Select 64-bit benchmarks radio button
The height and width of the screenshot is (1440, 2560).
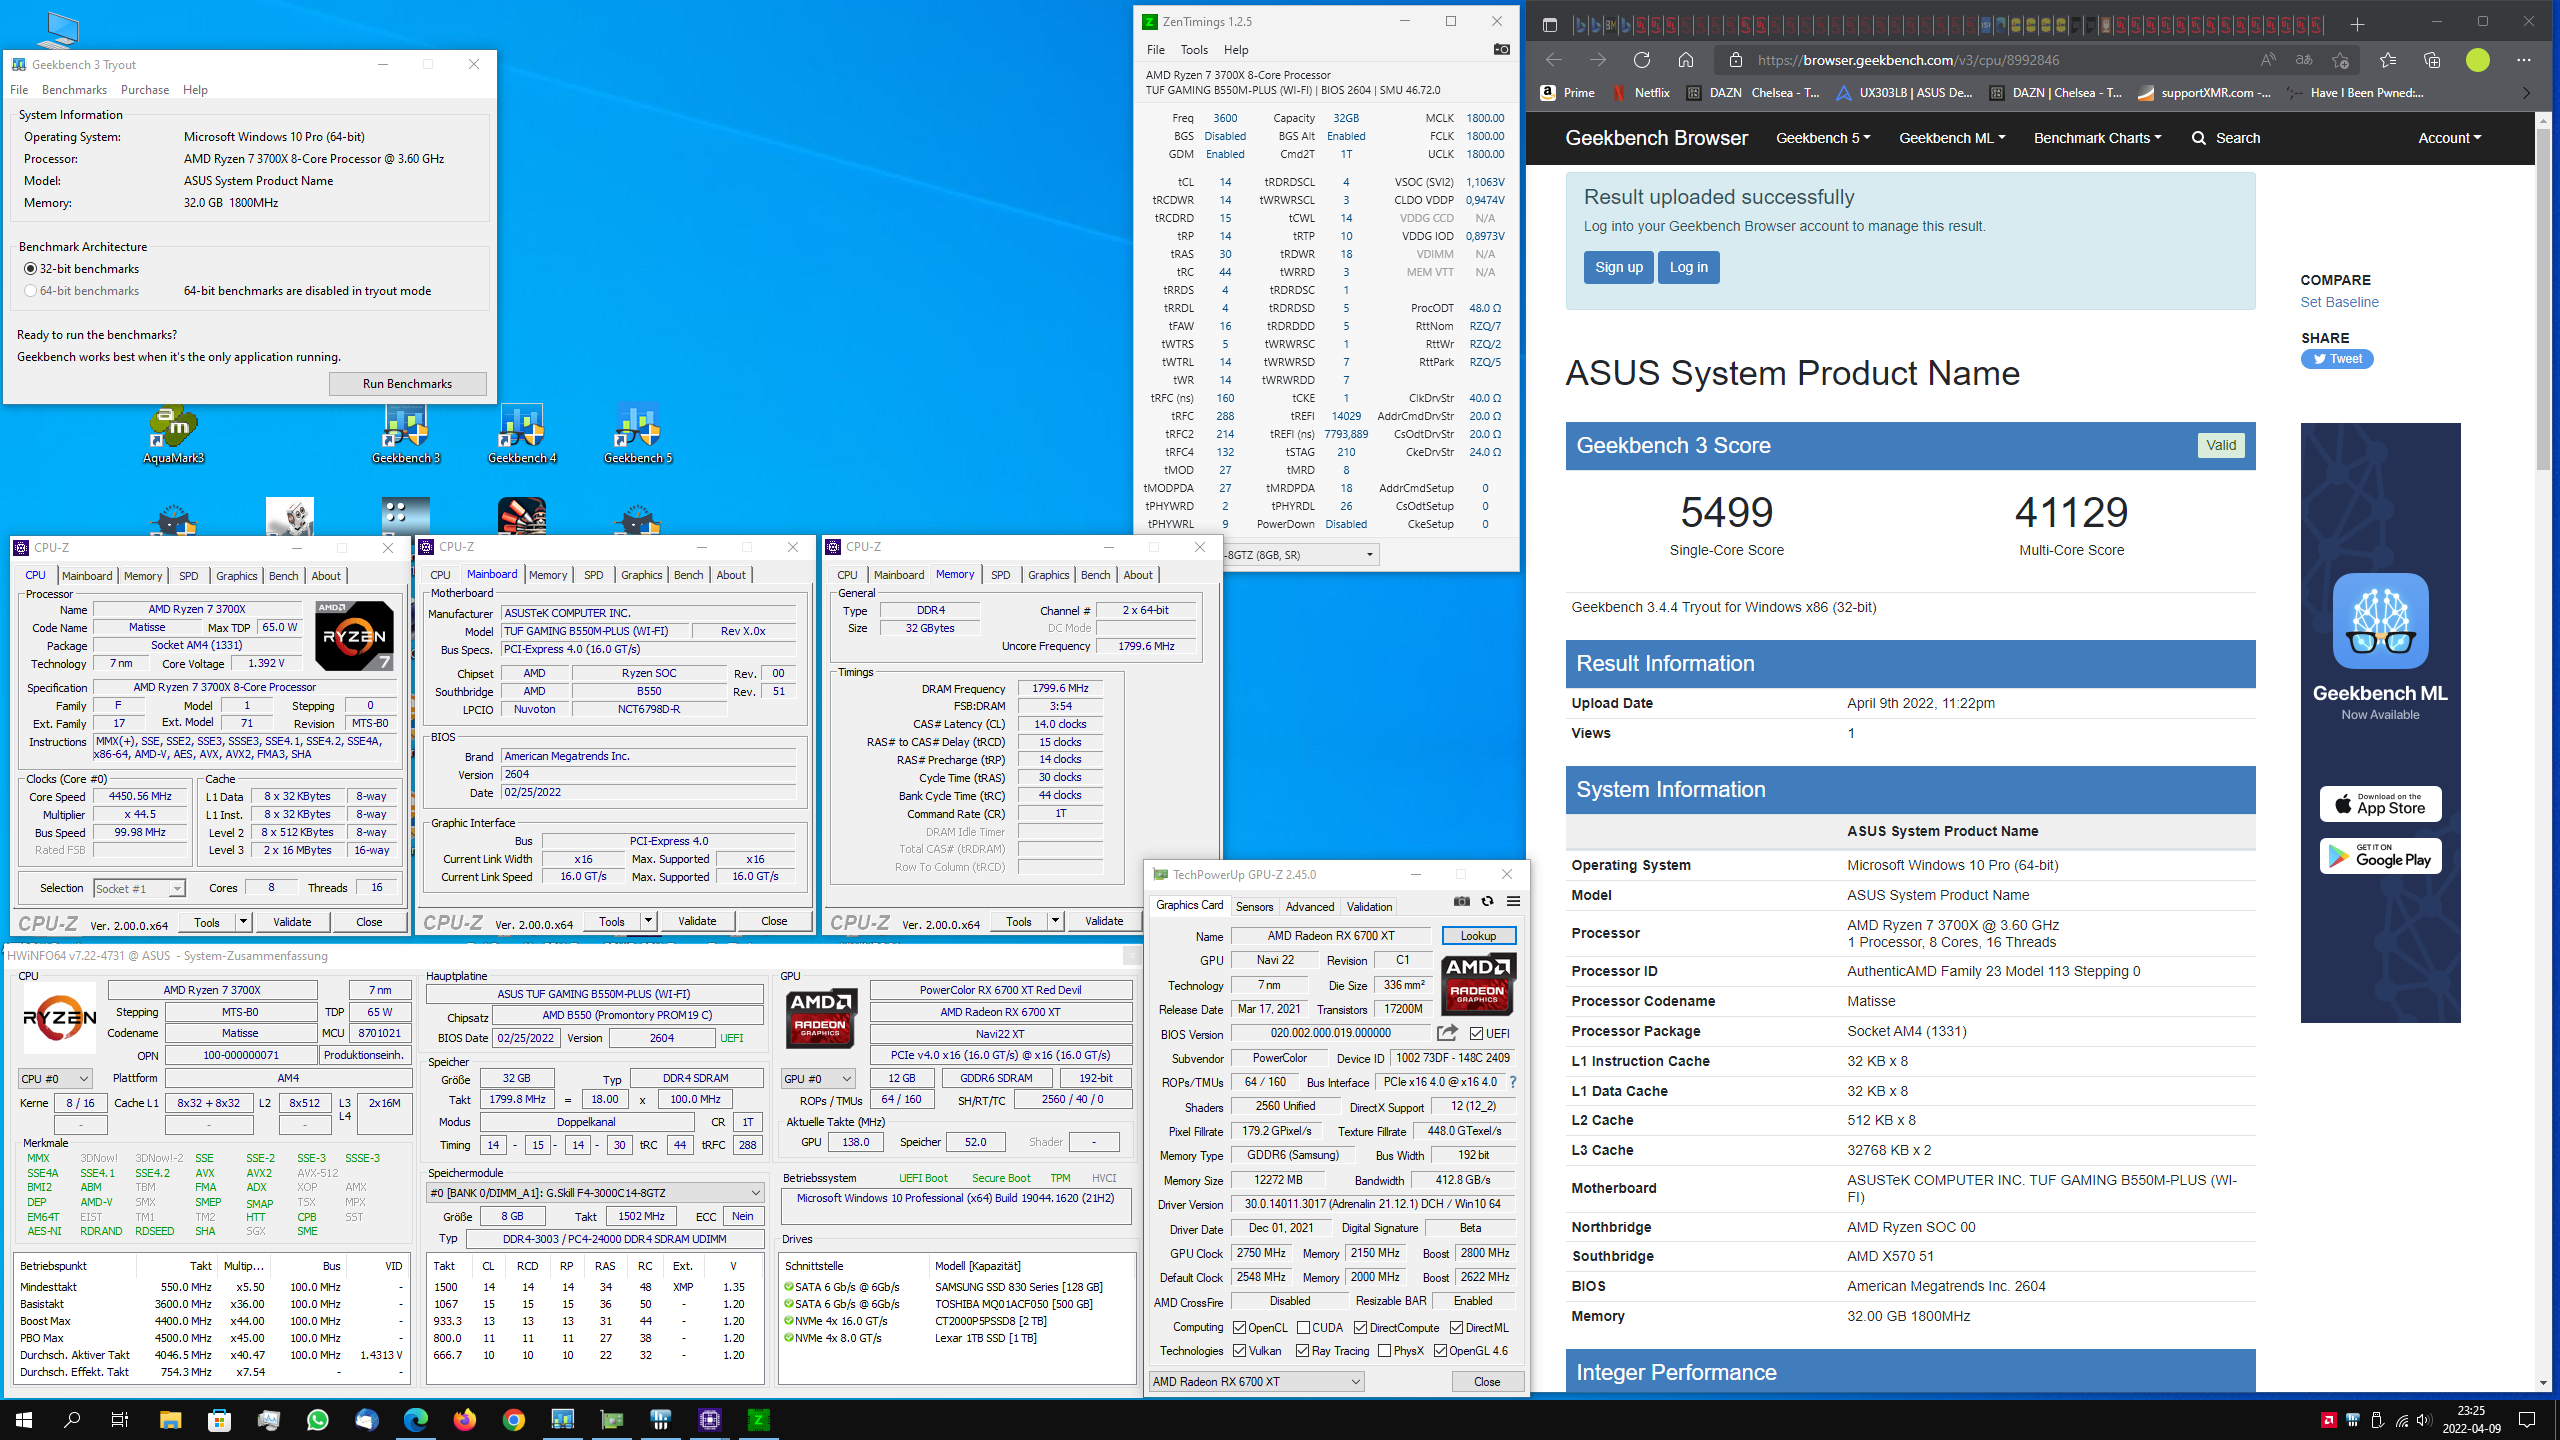click(x=30, y=291)
